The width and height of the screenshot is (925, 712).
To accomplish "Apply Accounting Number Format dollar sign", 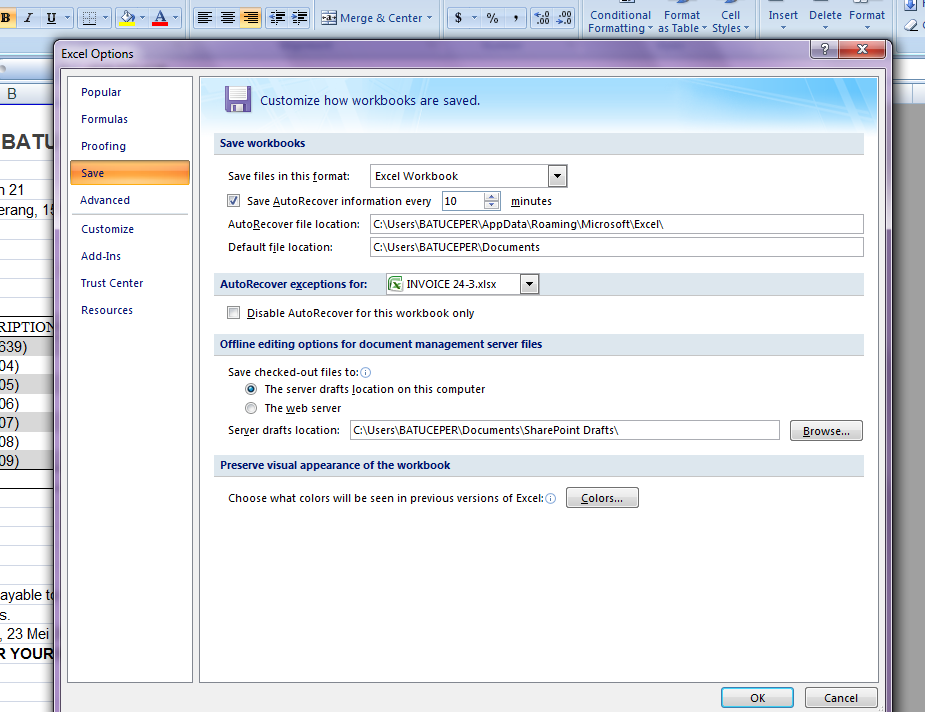I will click(x=458, y=18).
